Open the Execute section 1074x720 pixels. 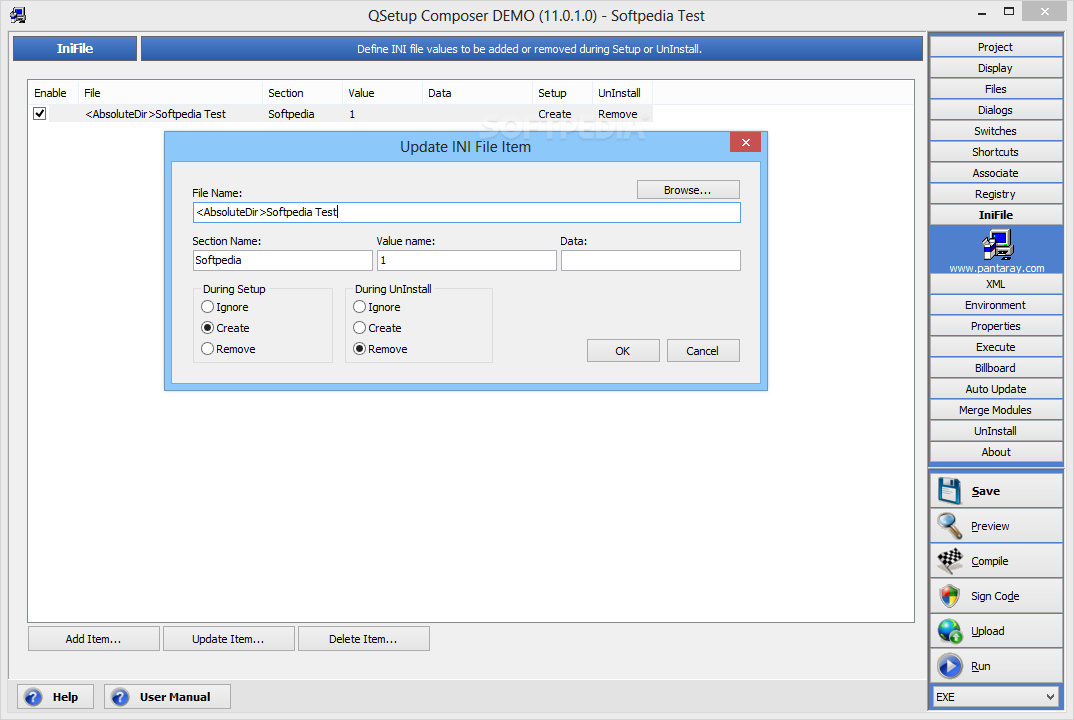coord(995,347)
